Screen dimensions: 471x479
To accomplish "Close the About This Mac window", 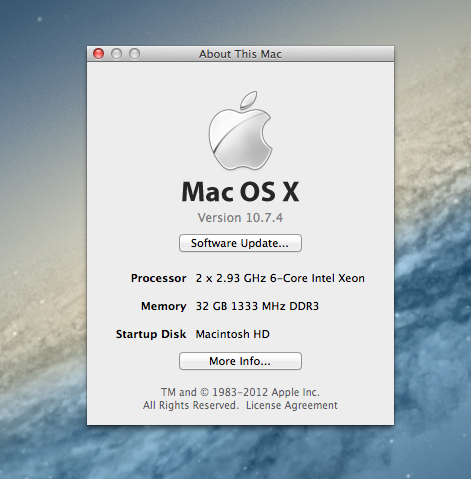I will tap(98, 54).
